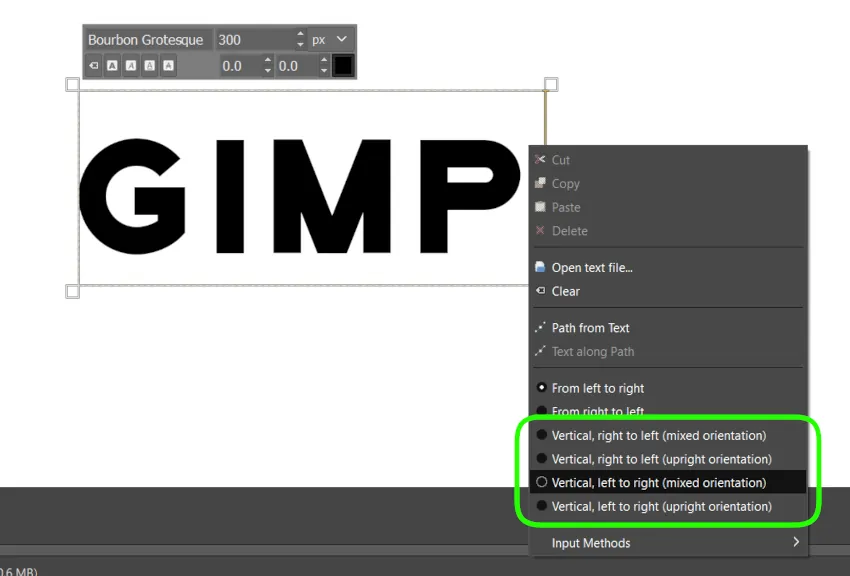Image resolution: width=850 pixels, height=576 pixels.
Task: Select Vertical, left to right (upright orientation)
Action: coord(661,507)
